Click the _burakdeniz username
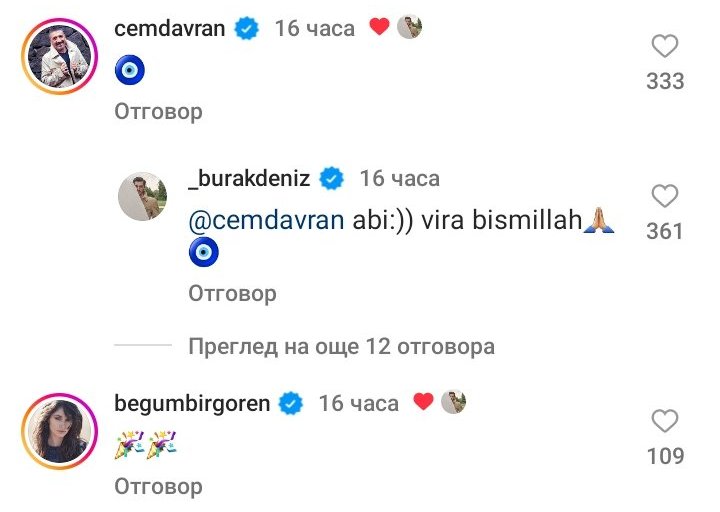 [249, 178]
